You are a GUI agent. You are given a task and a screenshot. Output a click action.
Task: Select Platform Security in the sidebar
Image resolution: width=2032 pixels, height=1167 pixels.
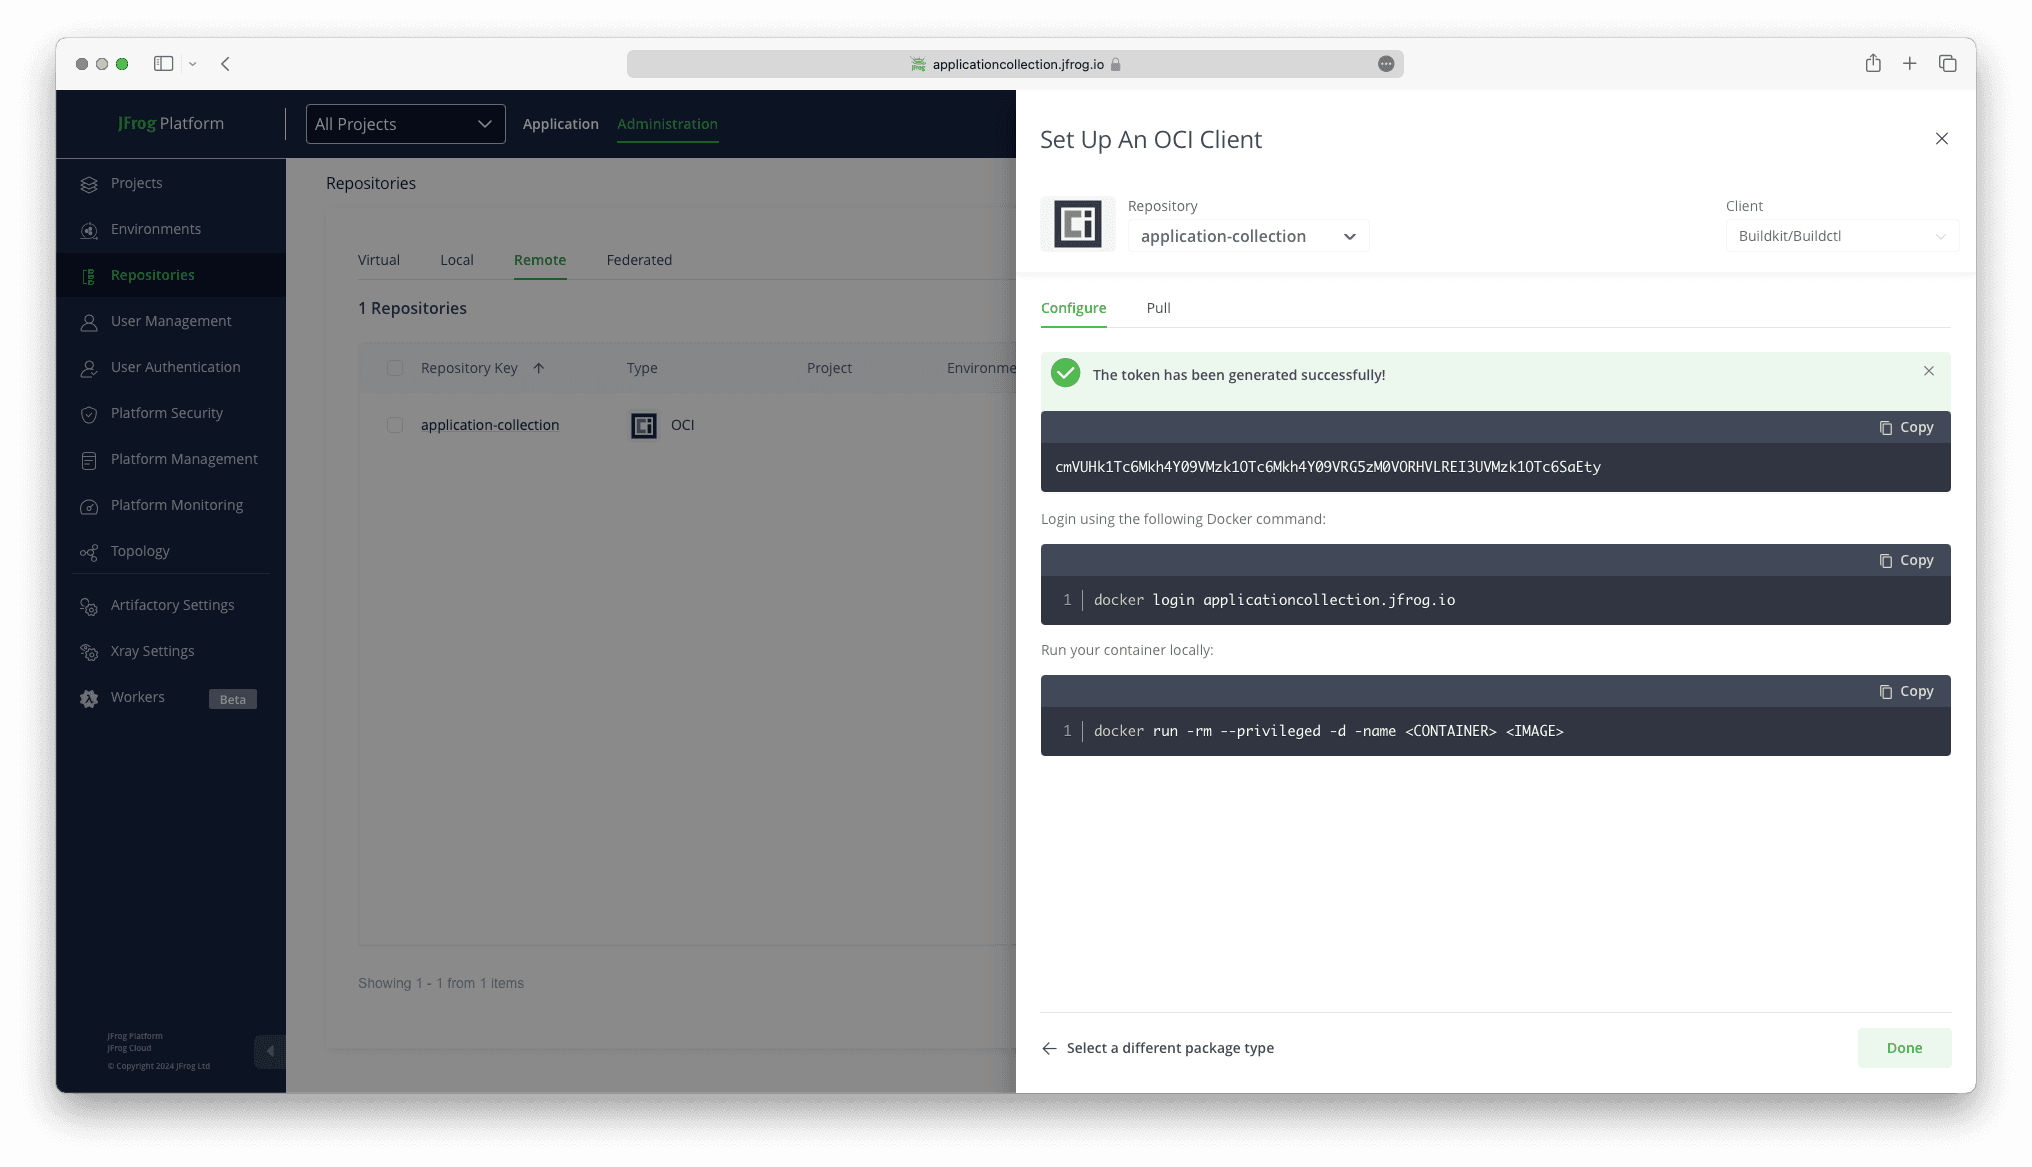[166, 413]
